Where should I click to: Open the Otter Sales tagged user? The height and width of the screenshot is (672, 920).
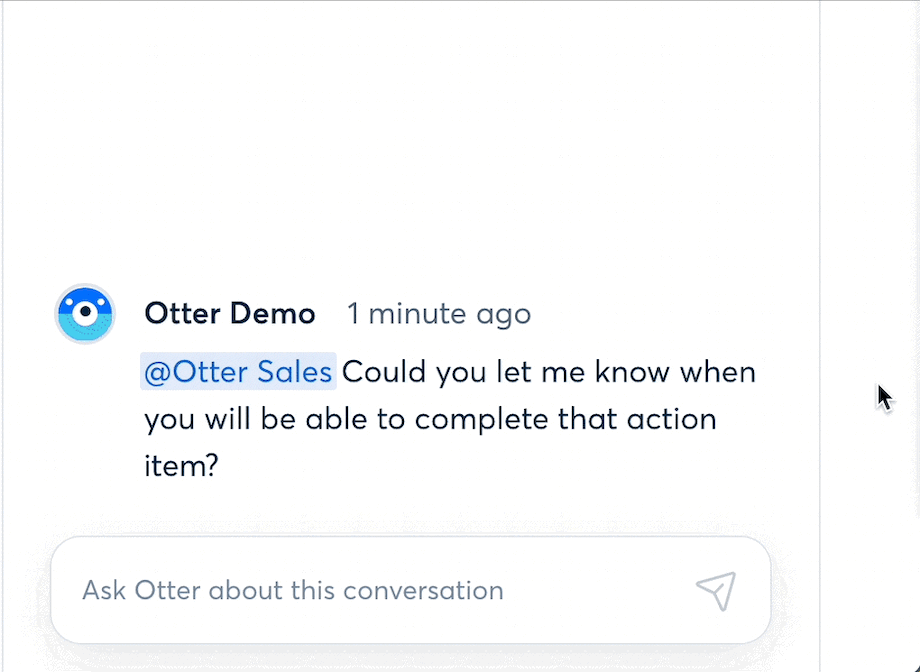[x=238, y=372]
